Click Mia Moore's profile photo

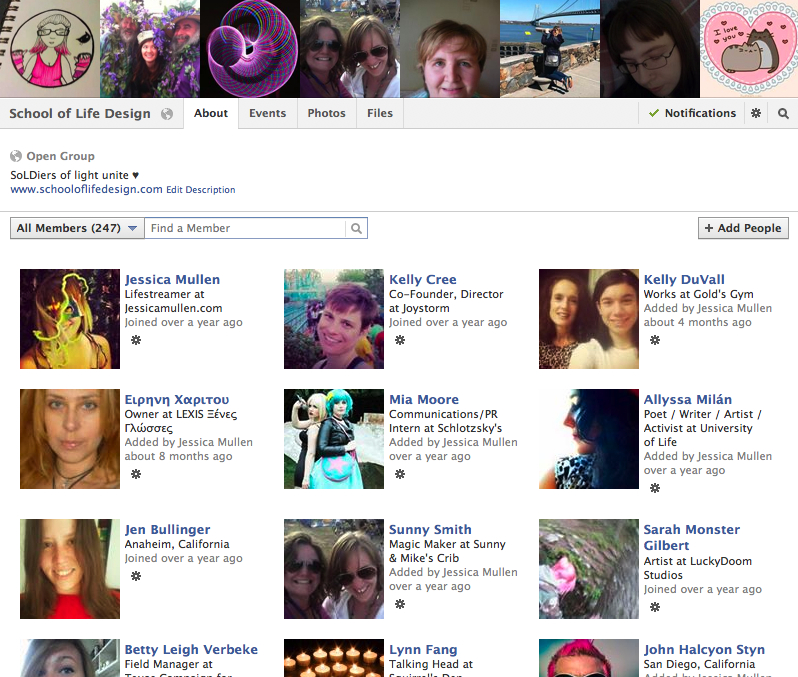coord(334,439)
